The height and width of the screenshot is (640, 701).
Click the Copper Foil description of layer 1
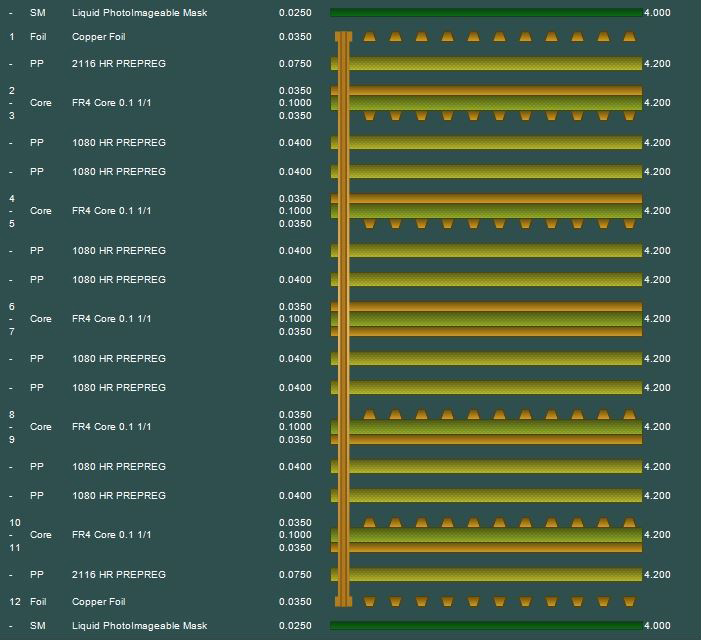pyautogui.click(x=98, y=37)
